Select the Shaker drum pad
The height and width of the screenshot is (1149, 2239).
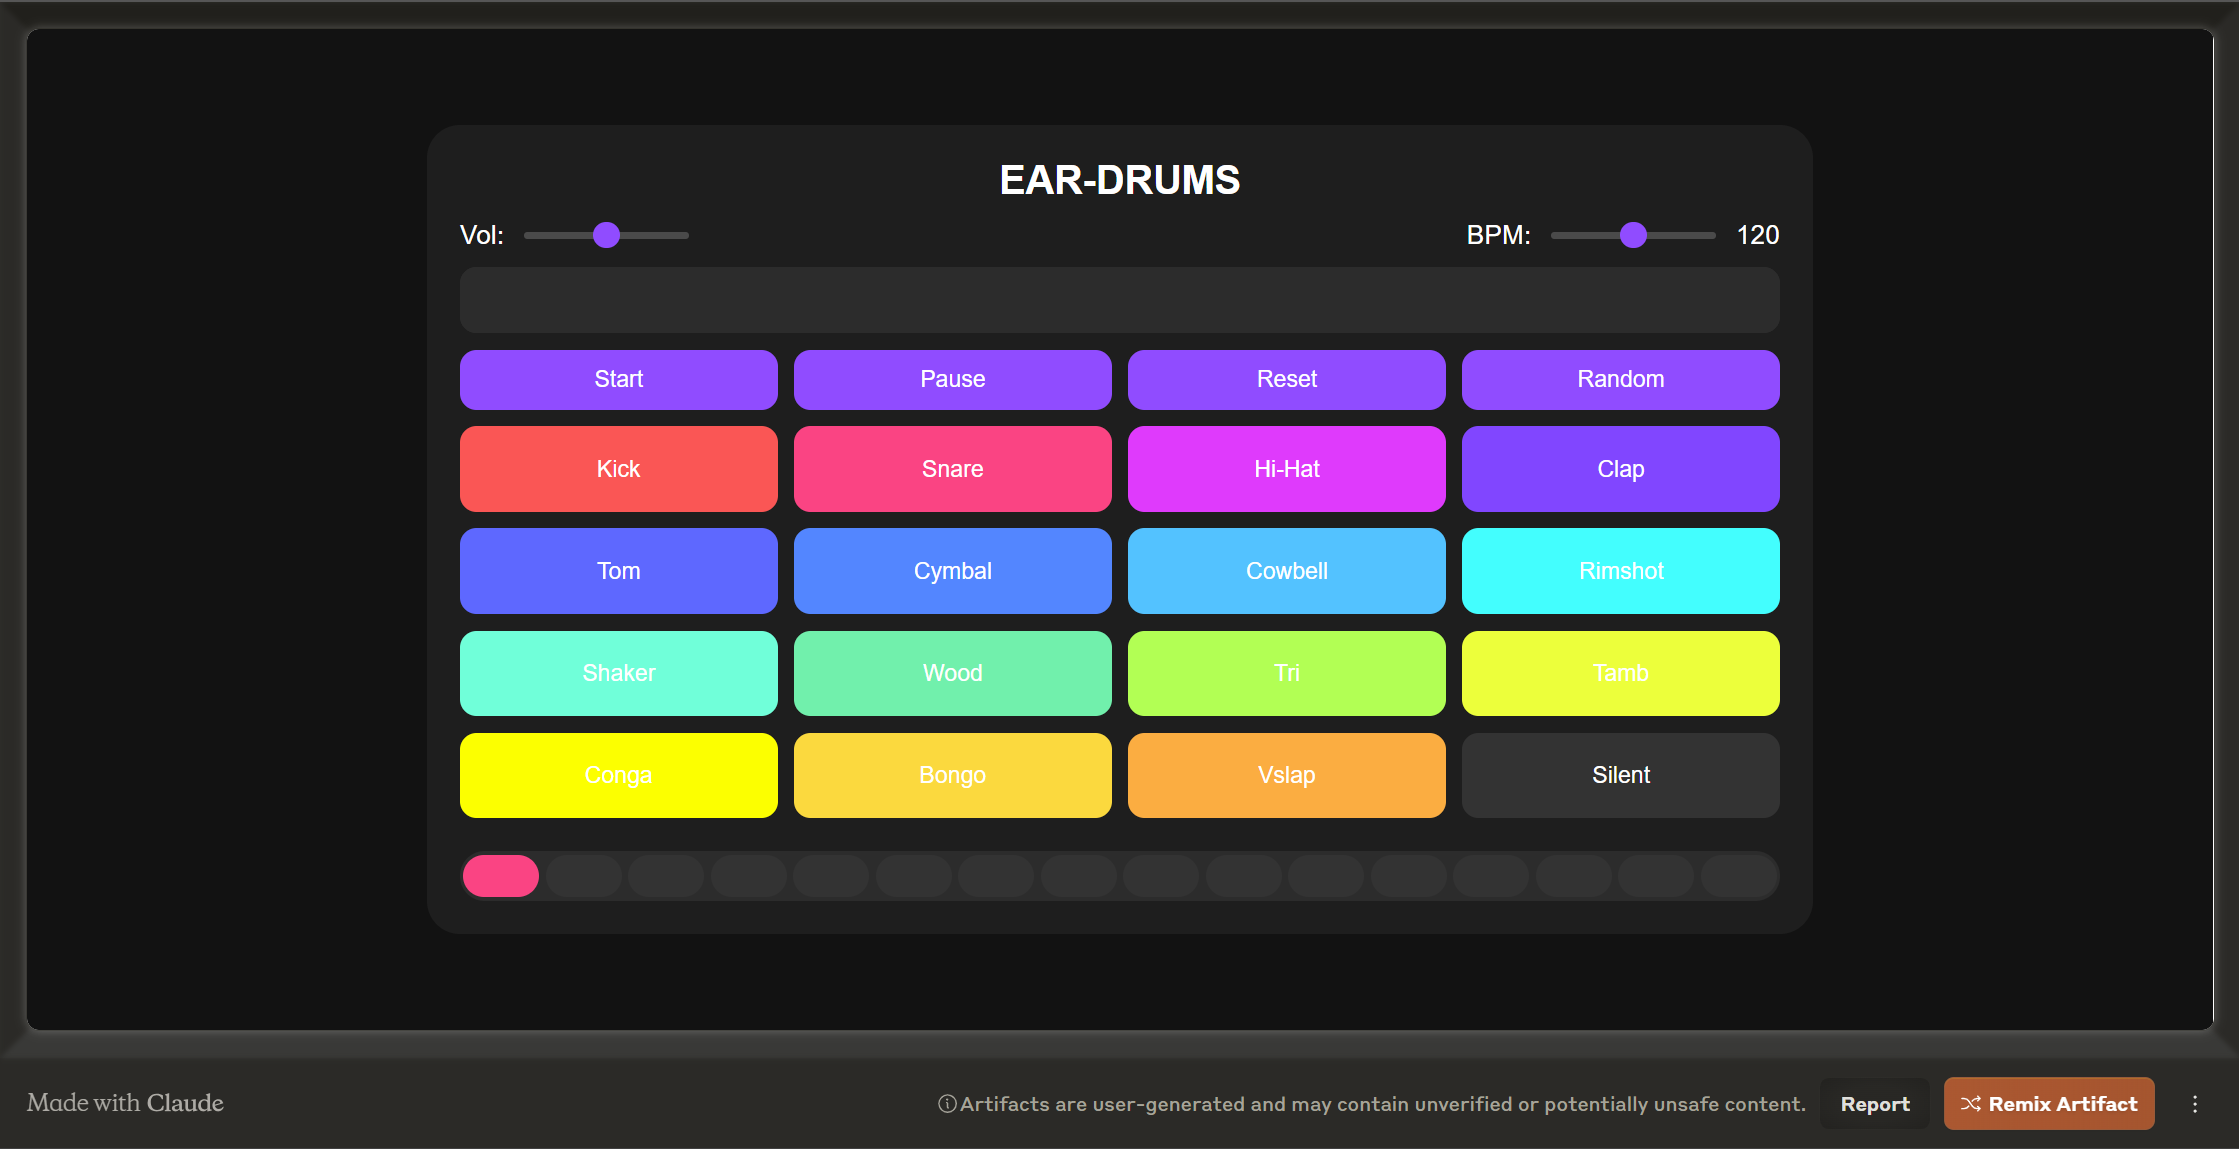pyautogui.click(x=617, y=671)
